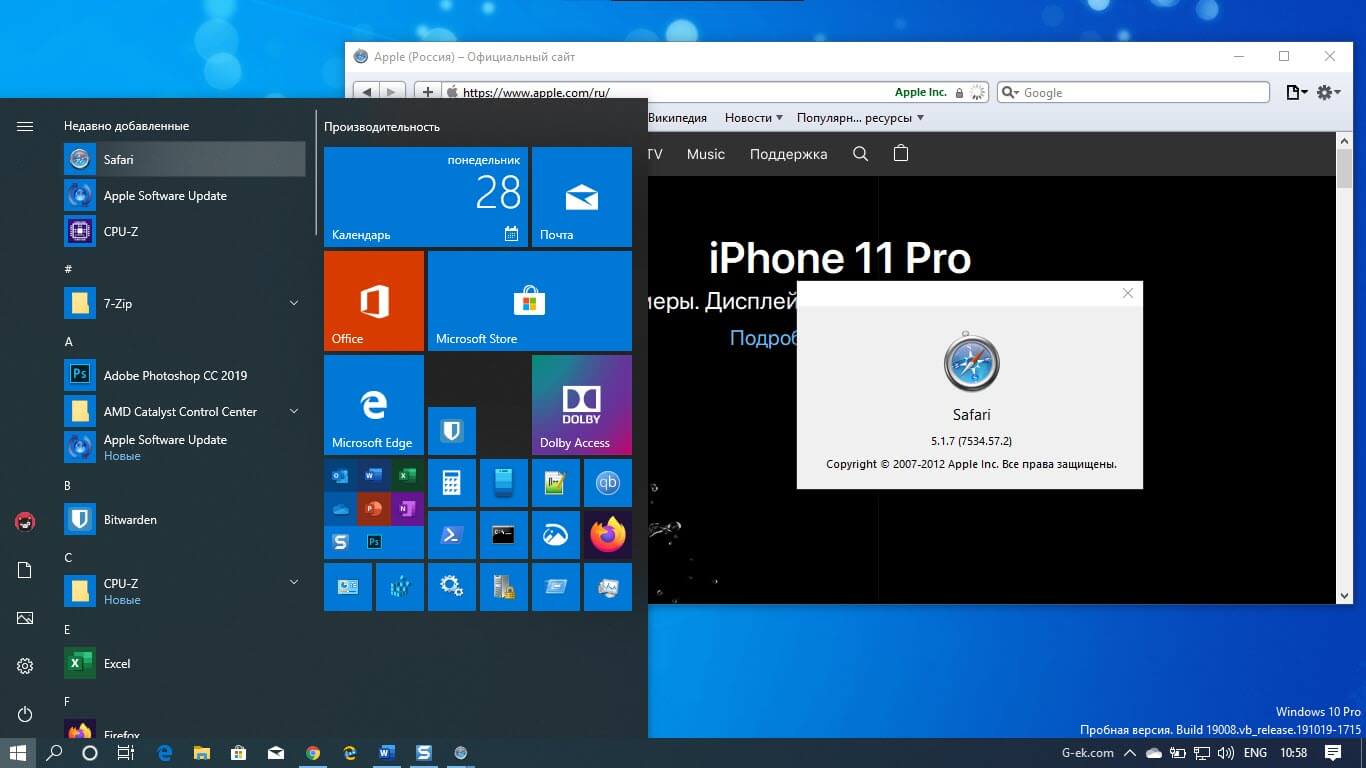
Task: Click the Google search field in Safari
Action: tap(1133, 92)
